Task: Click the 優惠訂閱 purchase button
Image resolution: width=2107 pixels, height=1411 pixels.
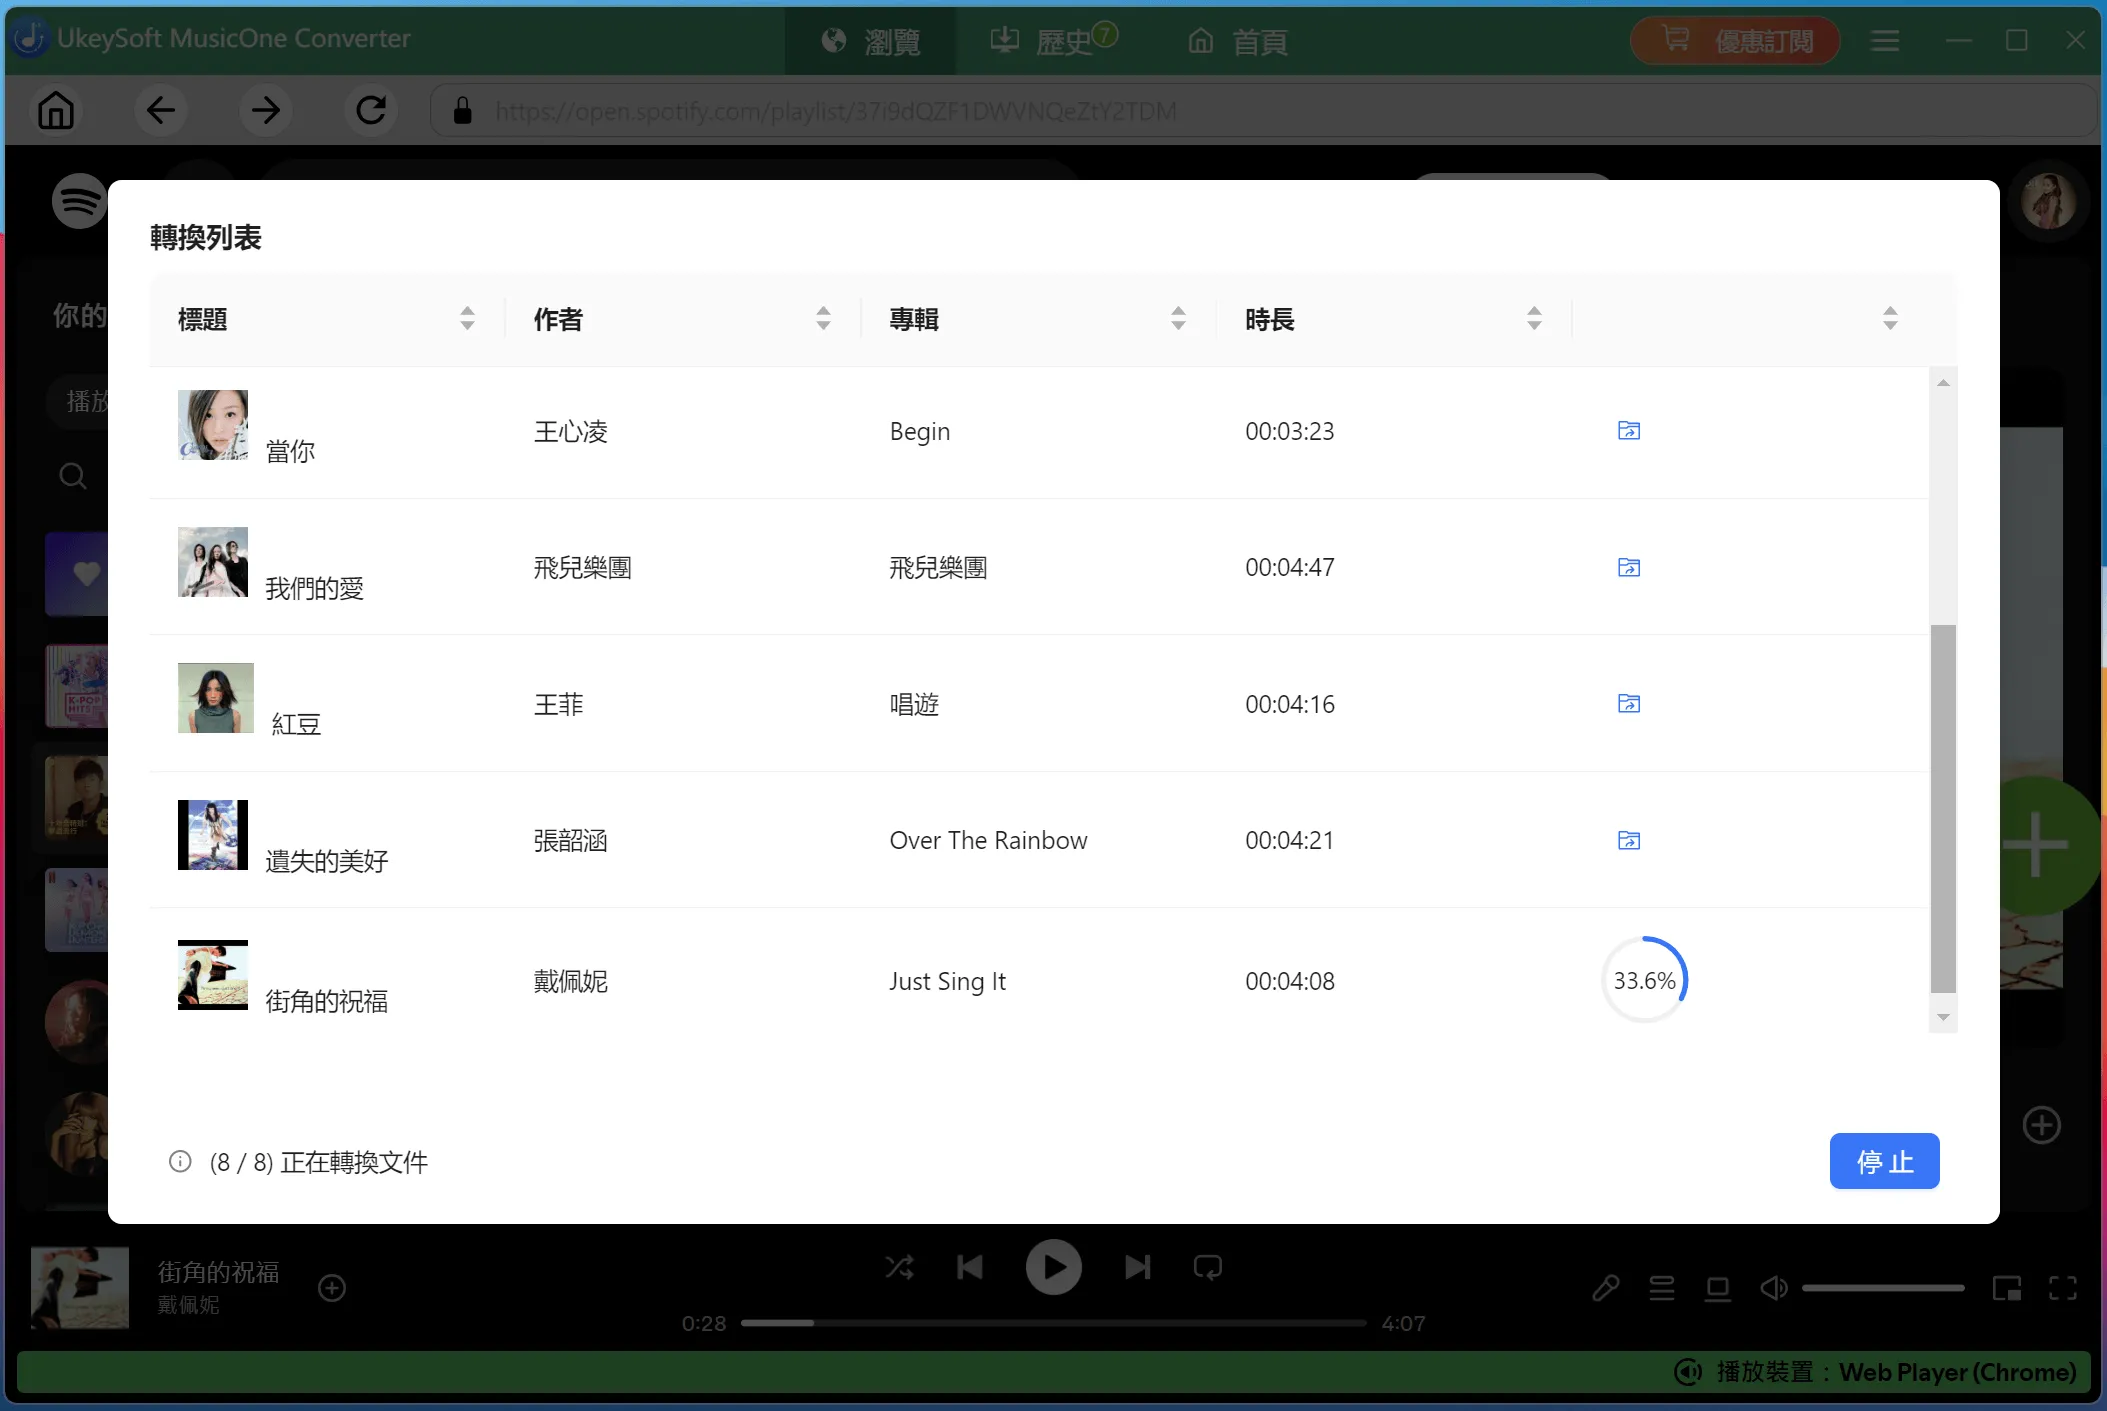Action: point(1735,41)
